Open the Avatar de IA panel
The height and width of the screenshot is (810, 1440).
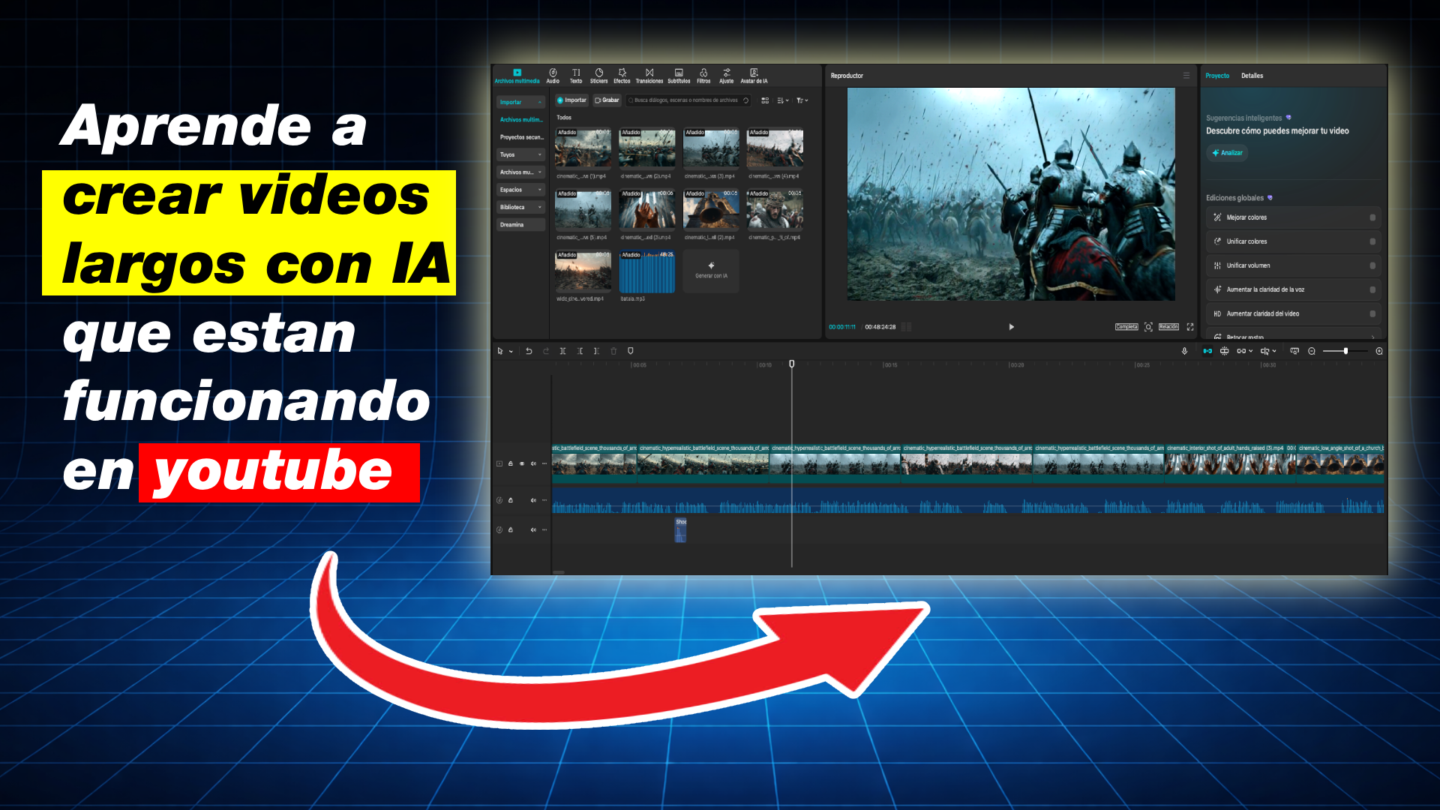(x=754, y=75)
